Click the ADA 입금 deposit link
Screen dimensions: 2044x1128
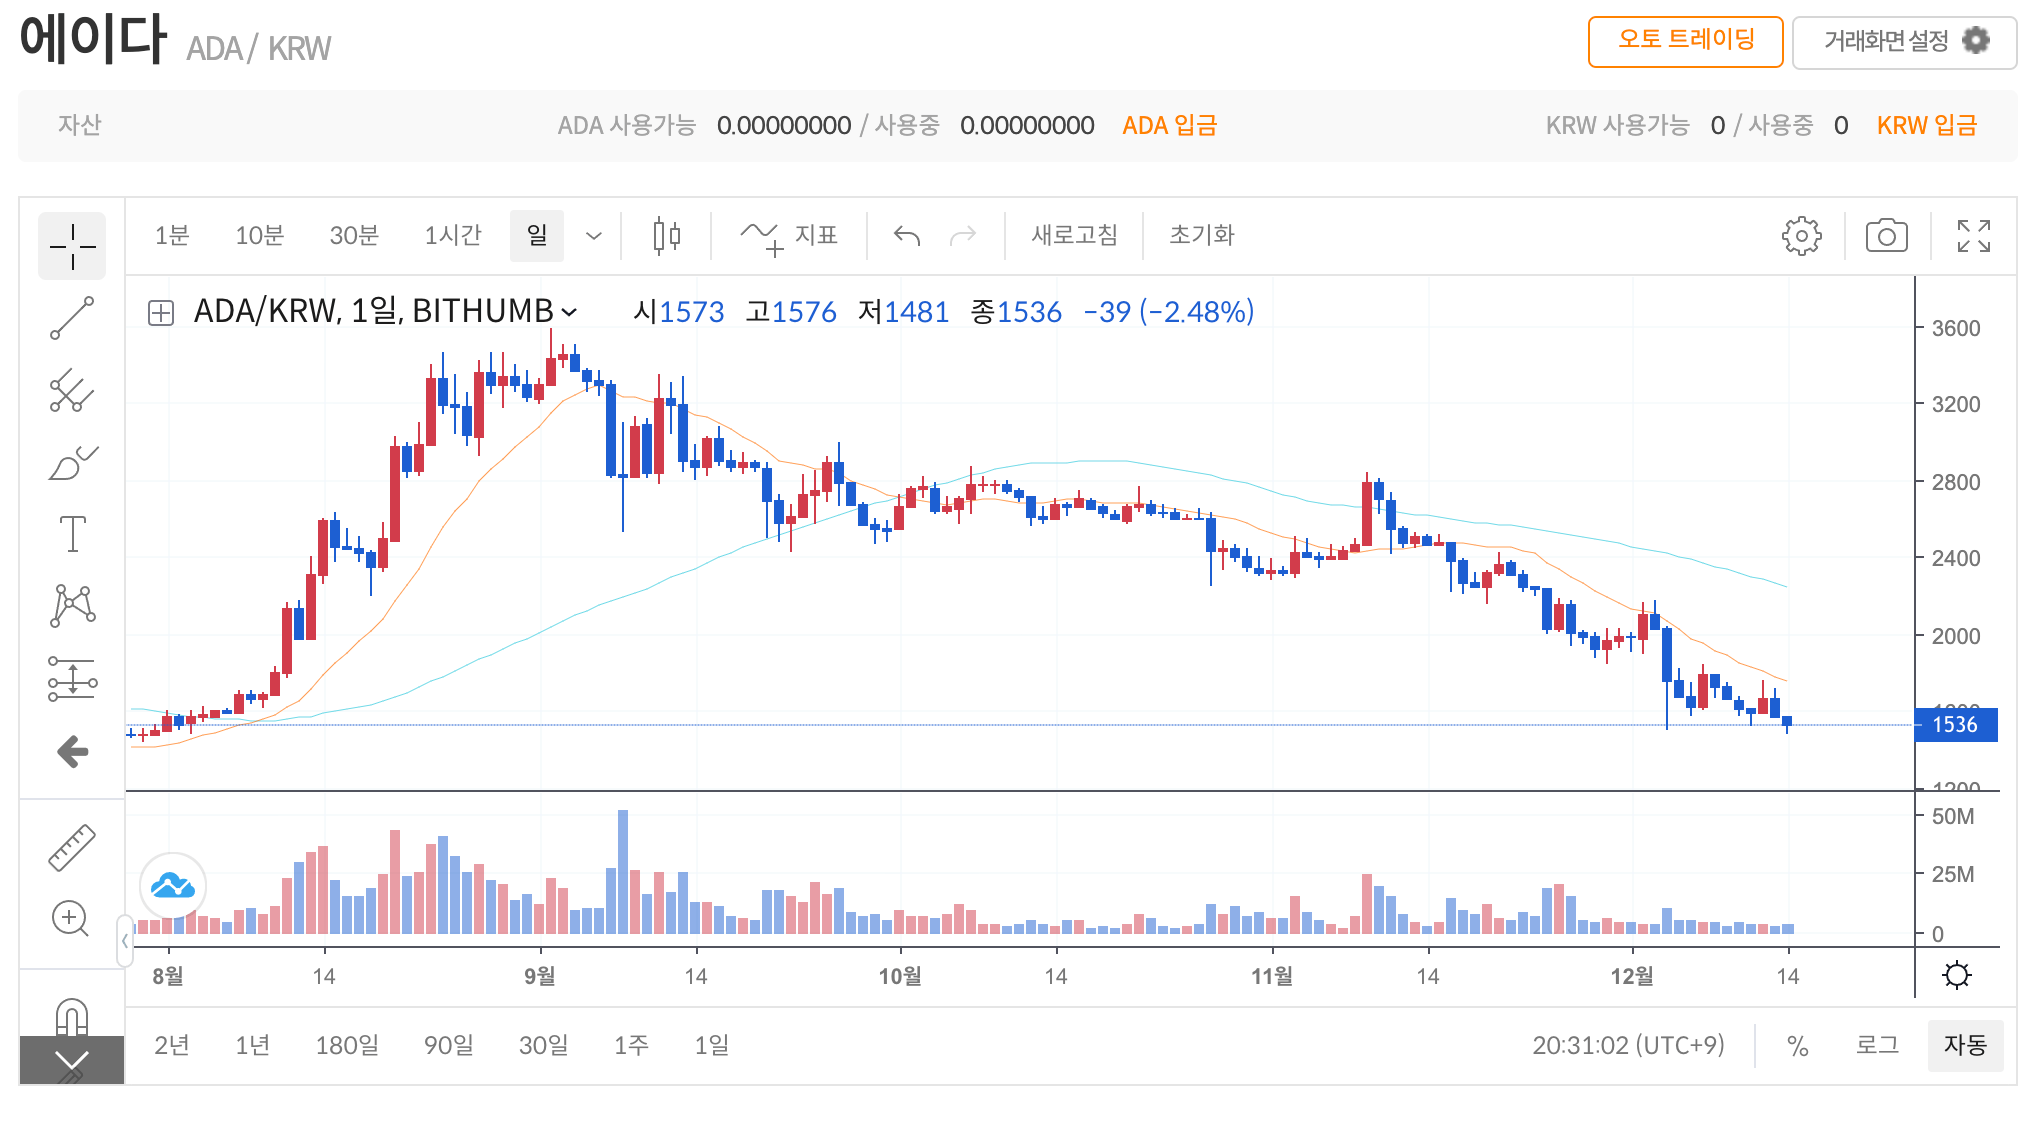pos(1169,126)
